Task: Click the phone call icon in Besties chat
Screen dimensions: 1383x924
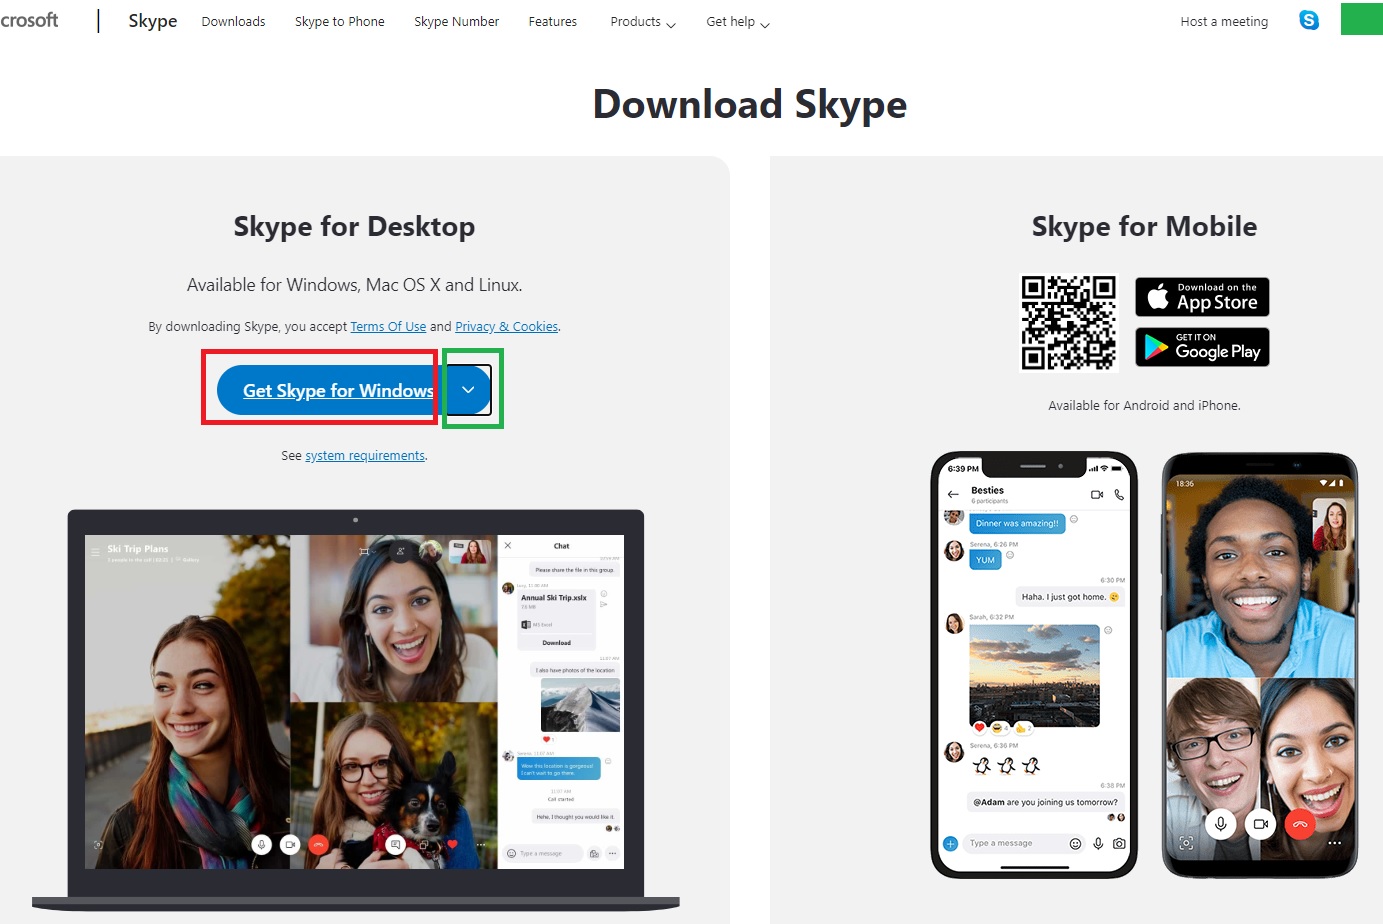Action: tap(1119, 494)
